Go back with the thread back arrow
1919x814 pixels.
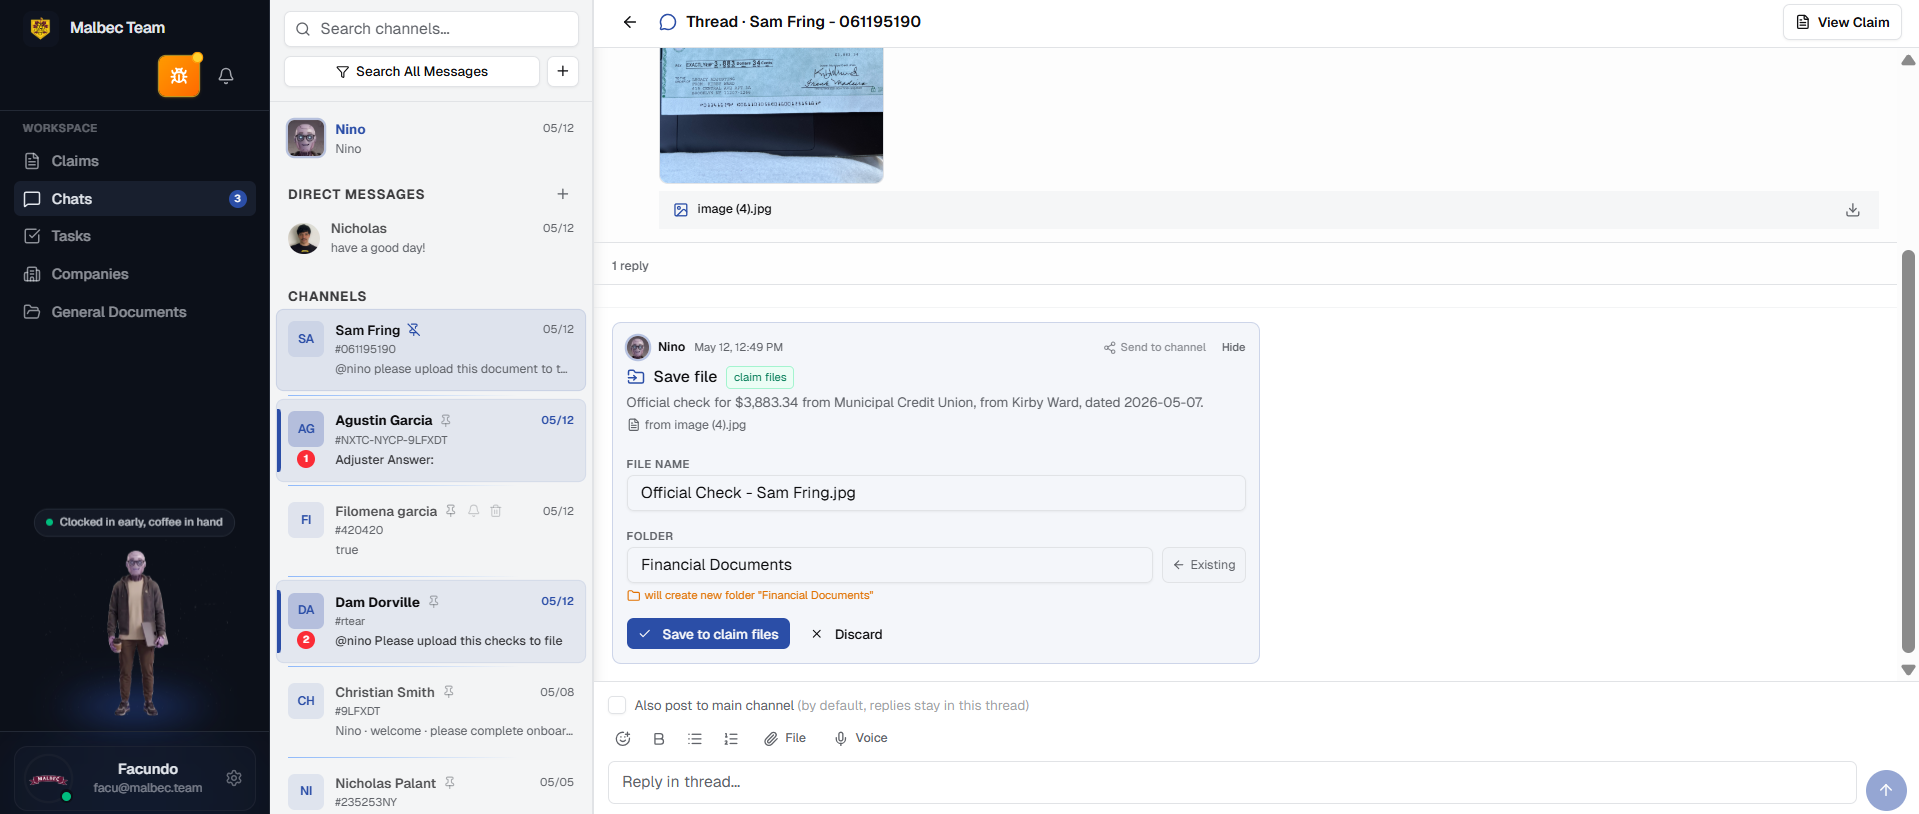(x=630, y=22)
